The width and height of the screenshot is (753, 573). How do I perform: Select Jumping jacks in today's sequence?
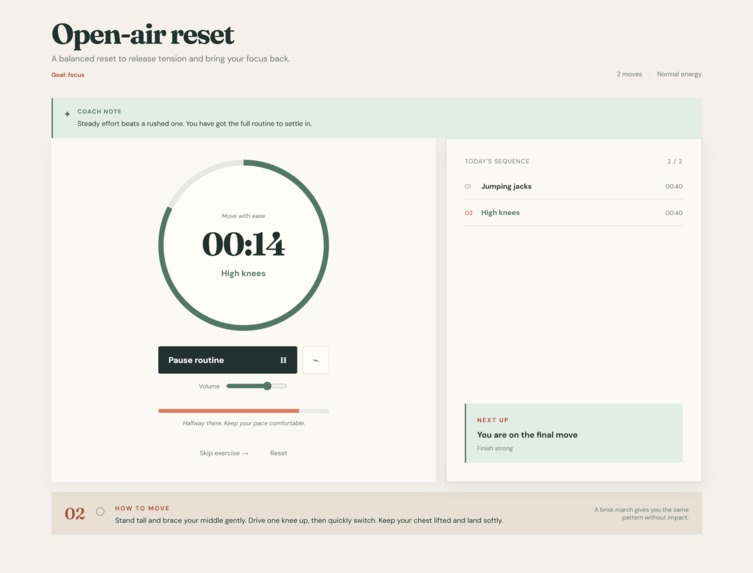click(573, 186)
